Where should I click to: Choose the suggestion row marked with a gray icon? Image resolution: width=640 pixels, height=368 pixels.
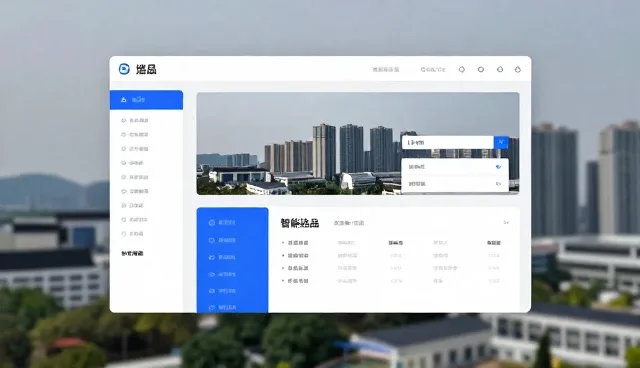[455, 184]
